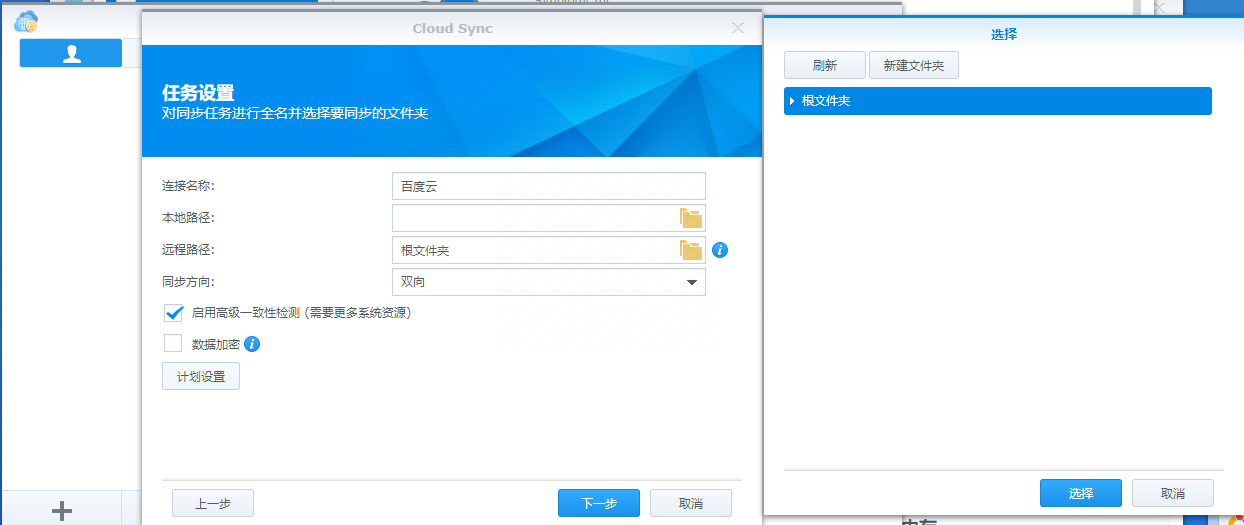
Task: Expand the 根文件夹 tree arrow
Action: coord(792,101)
